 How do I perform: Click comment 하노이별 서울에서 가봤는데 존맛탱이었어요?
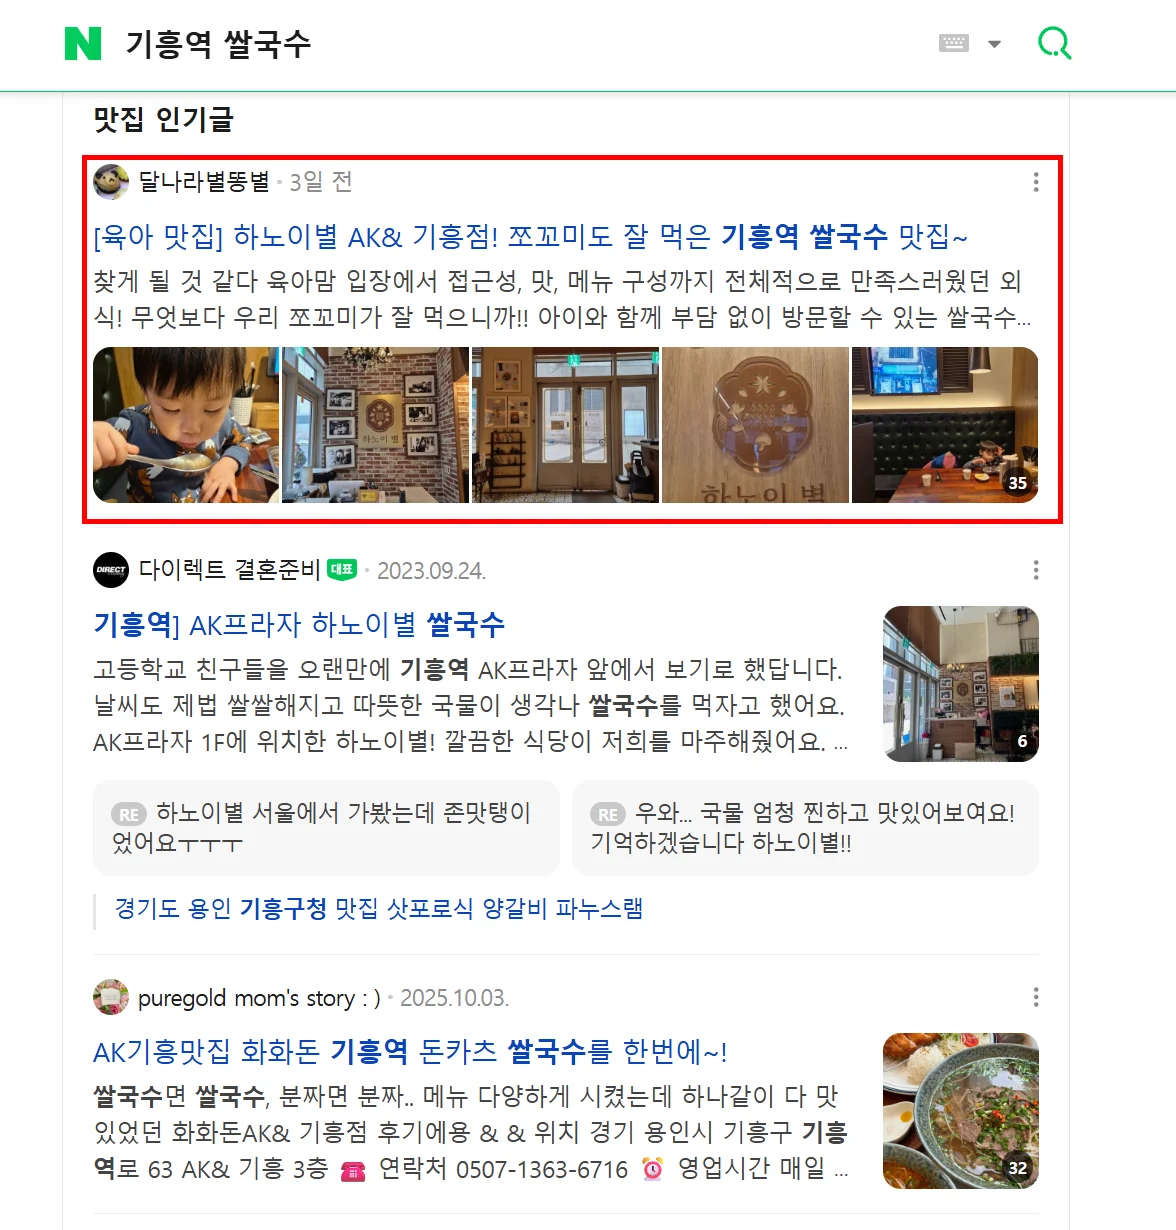pyautogui.click(x=326, y=828)
